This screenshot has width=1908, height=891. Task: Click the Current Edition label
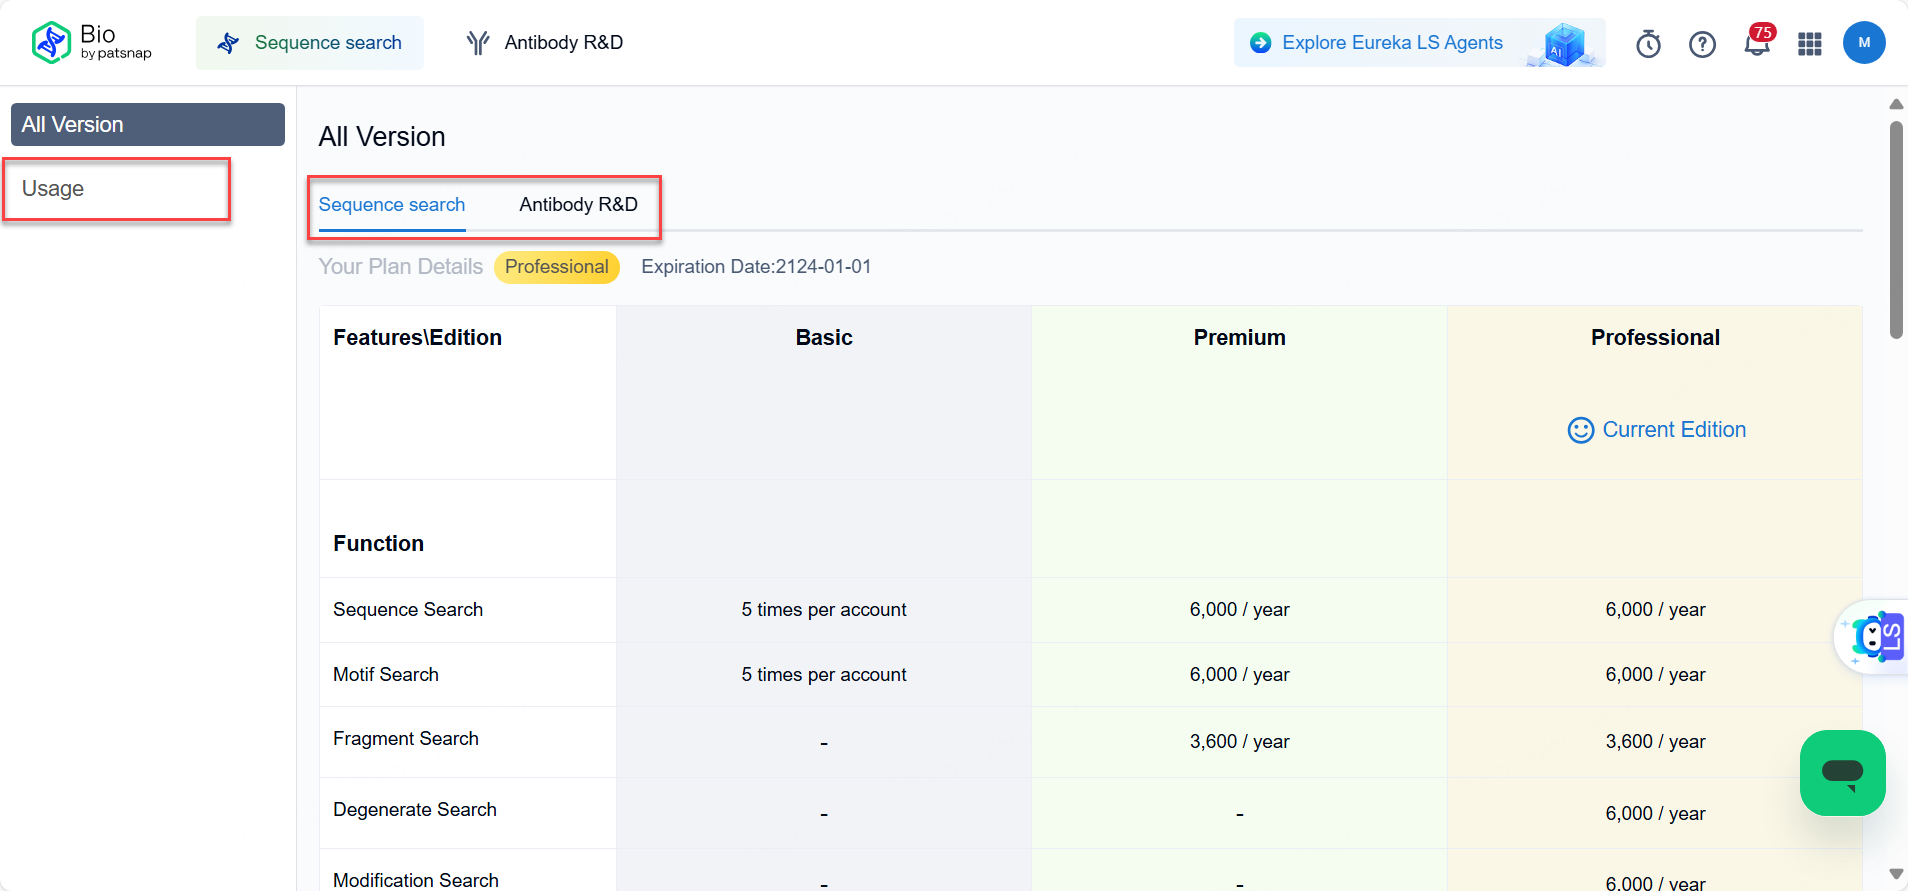1673,430
